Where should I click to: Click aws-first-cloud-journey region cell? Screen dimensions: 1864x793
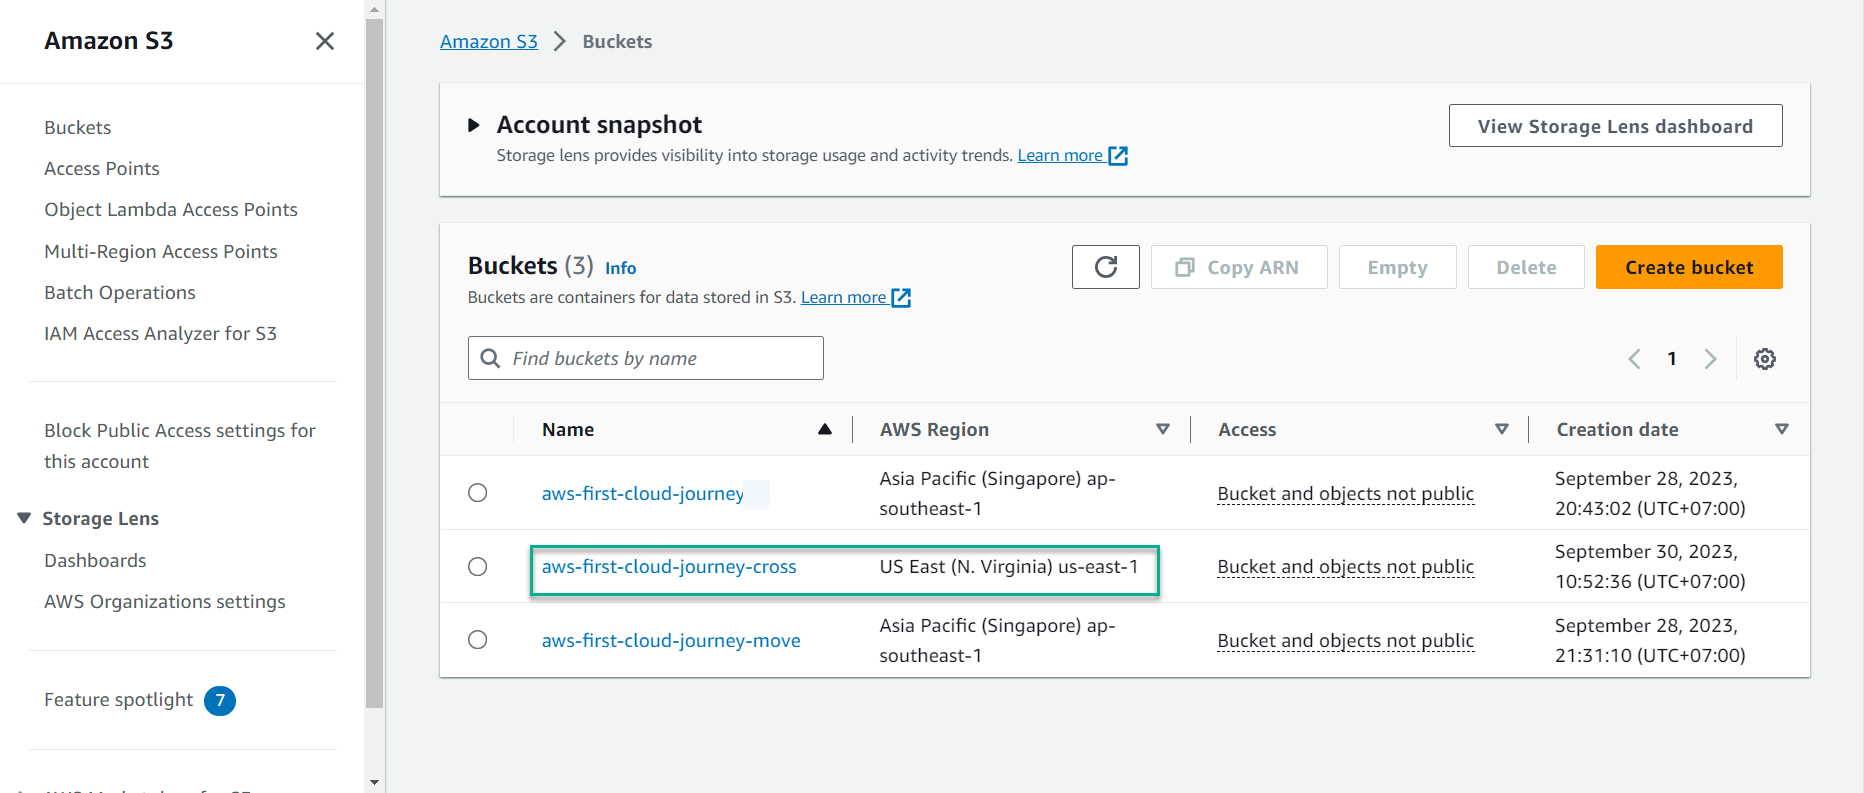point(997,494)
